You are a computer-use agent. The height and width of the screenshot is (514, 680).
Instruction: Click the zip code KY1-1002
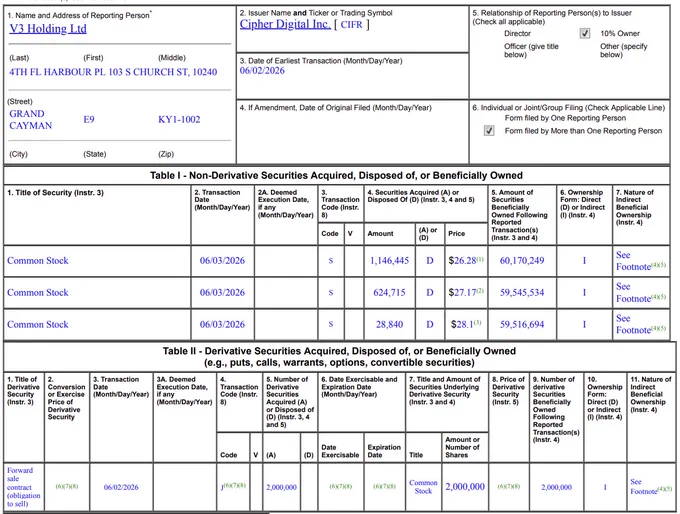tap(179, 120)
